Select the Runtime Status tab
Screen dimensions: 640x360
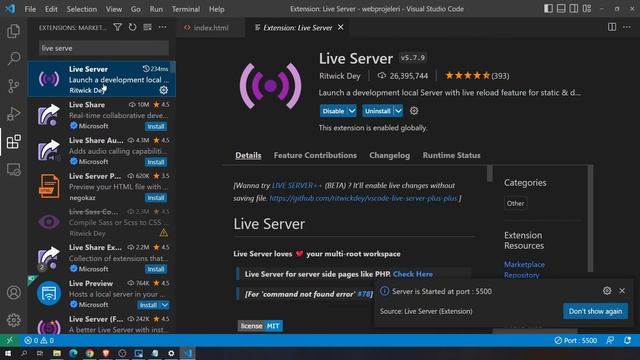(x=451, y=156)
